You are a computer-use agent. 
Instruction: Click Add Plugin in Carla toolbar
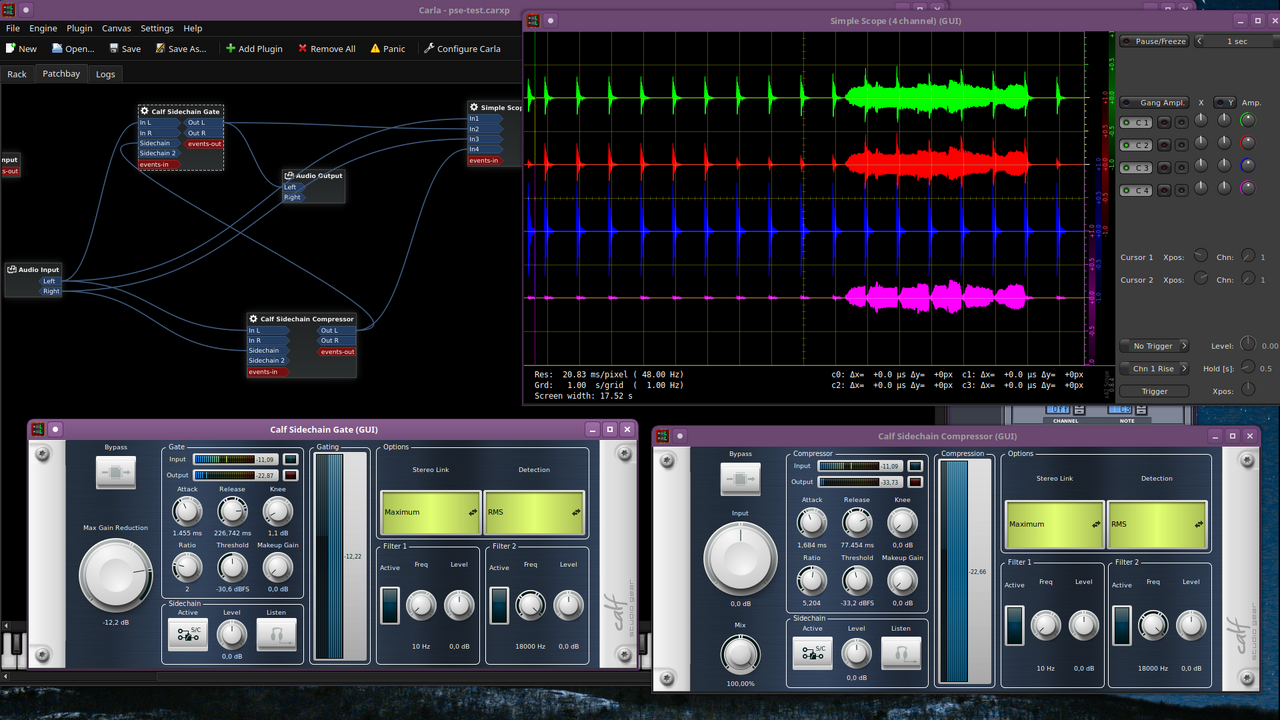point(254,48)
